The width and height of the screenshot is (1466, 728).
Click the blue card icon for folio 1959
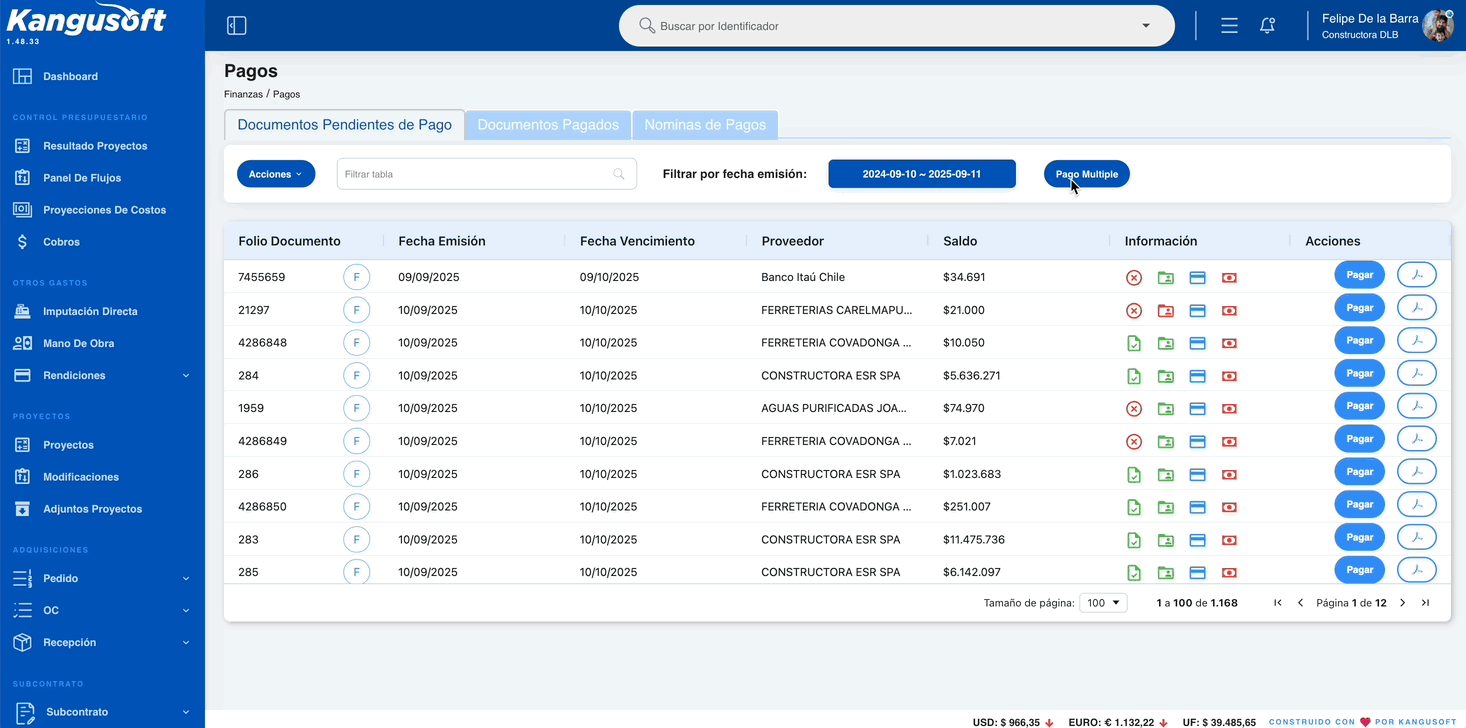1198,409
